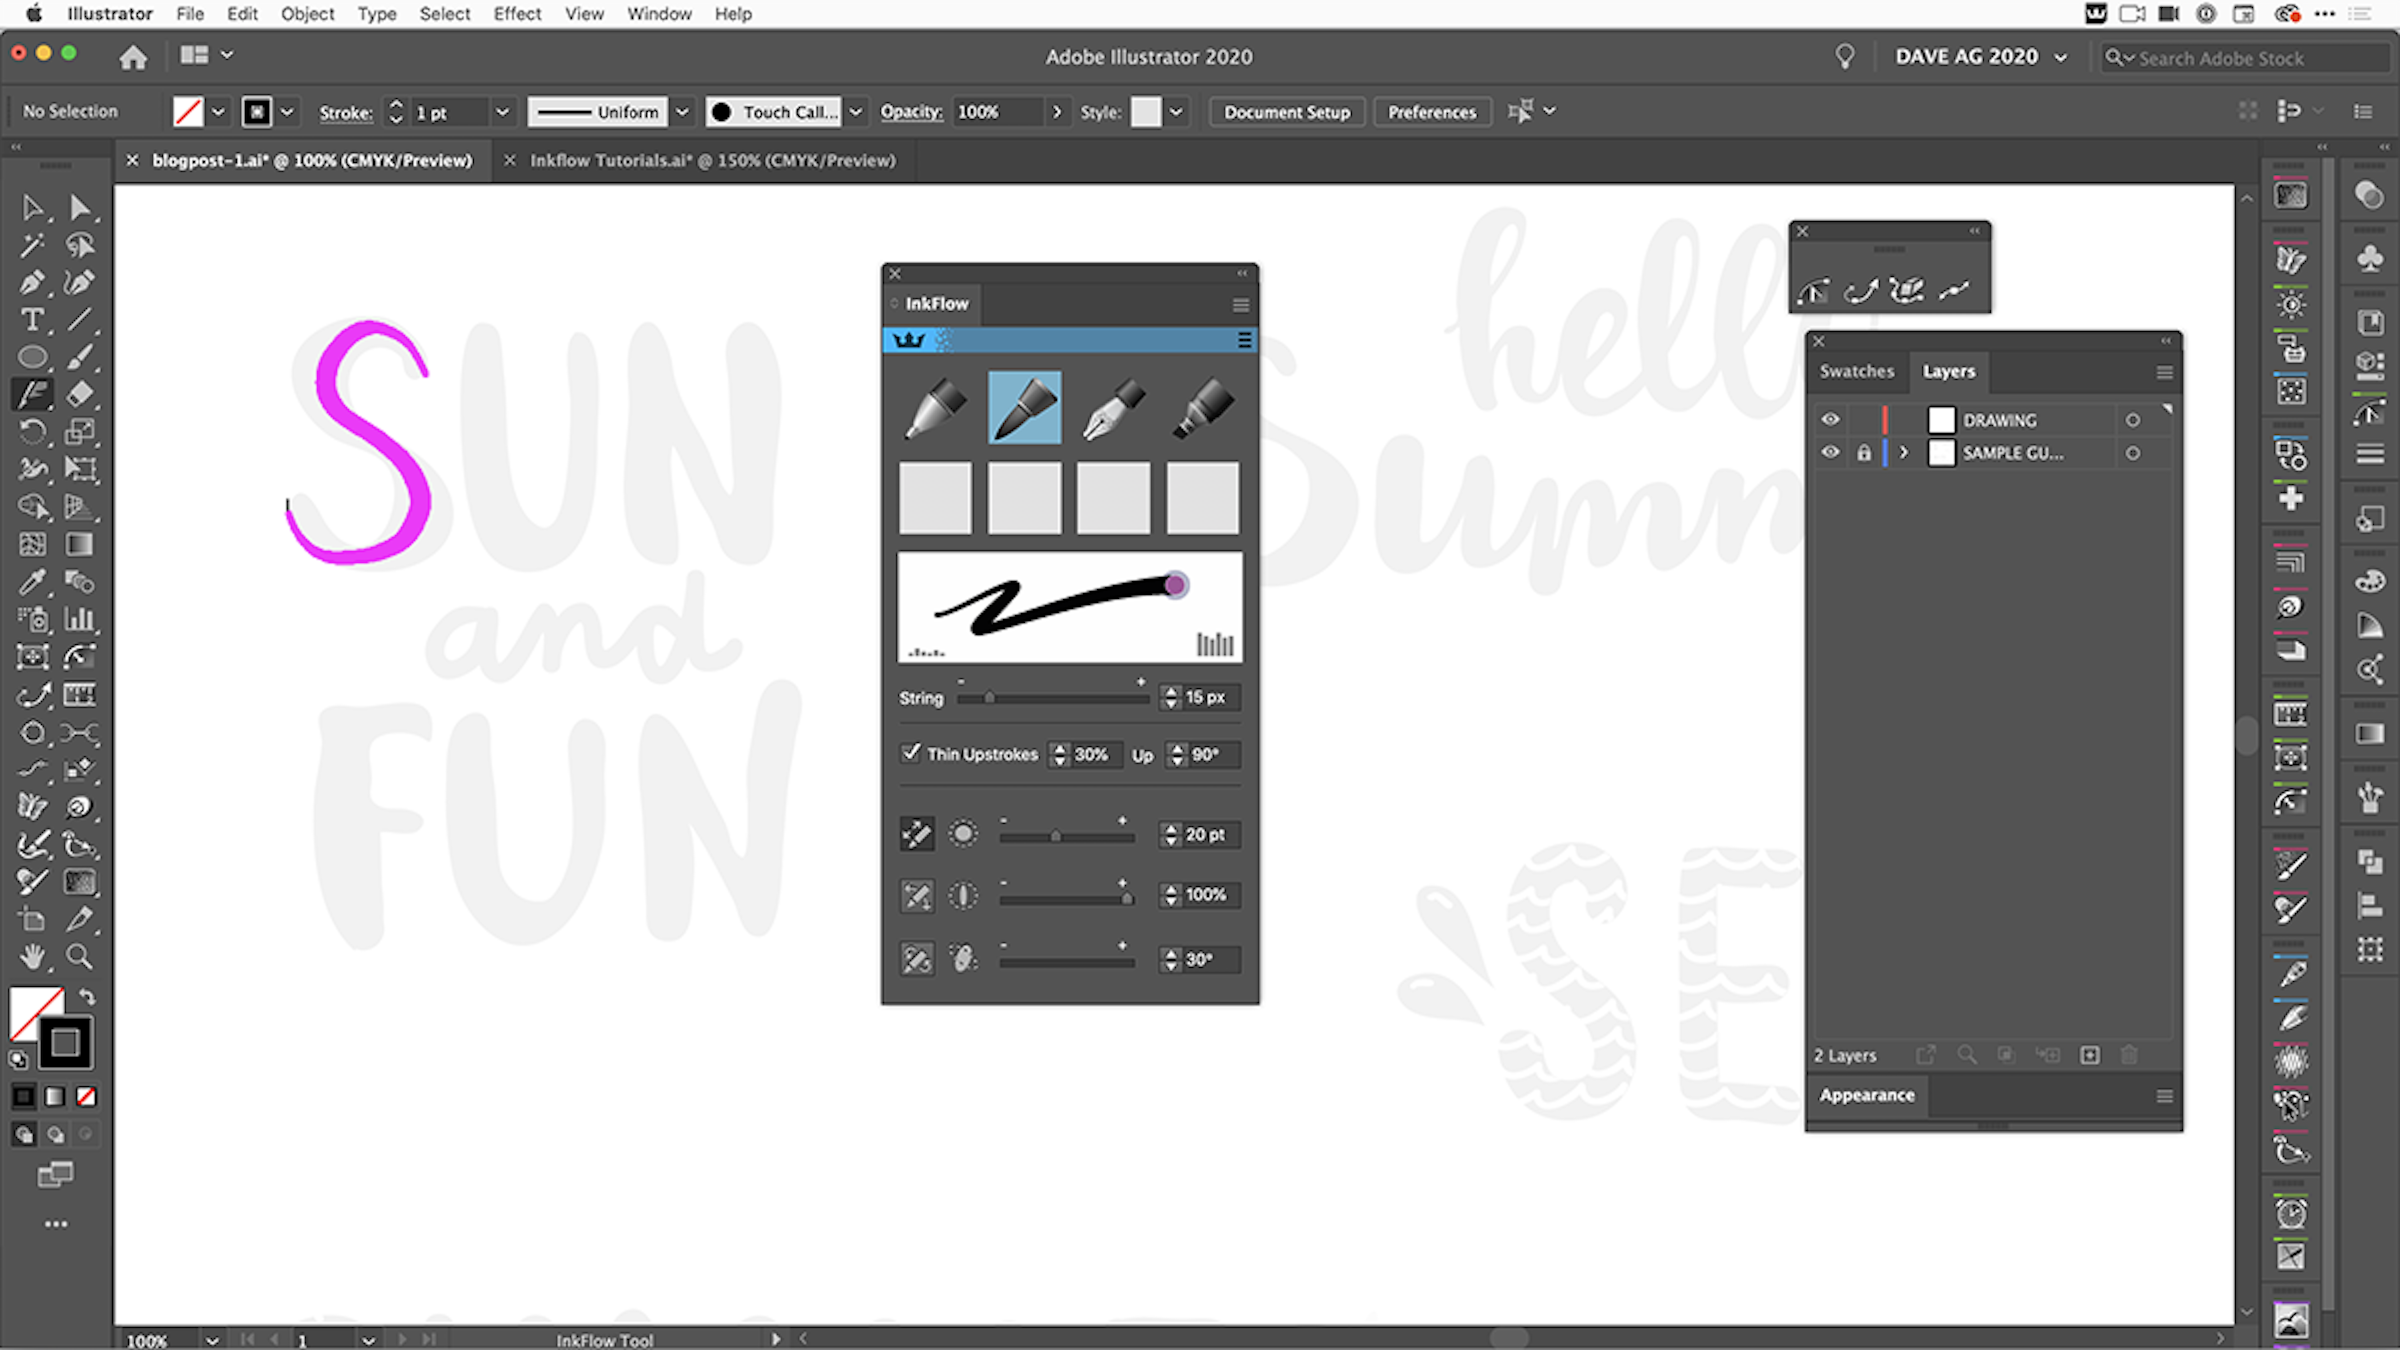Switch to the Swatches tab
The image size is (2400, 1350).
coord(1857,371)
